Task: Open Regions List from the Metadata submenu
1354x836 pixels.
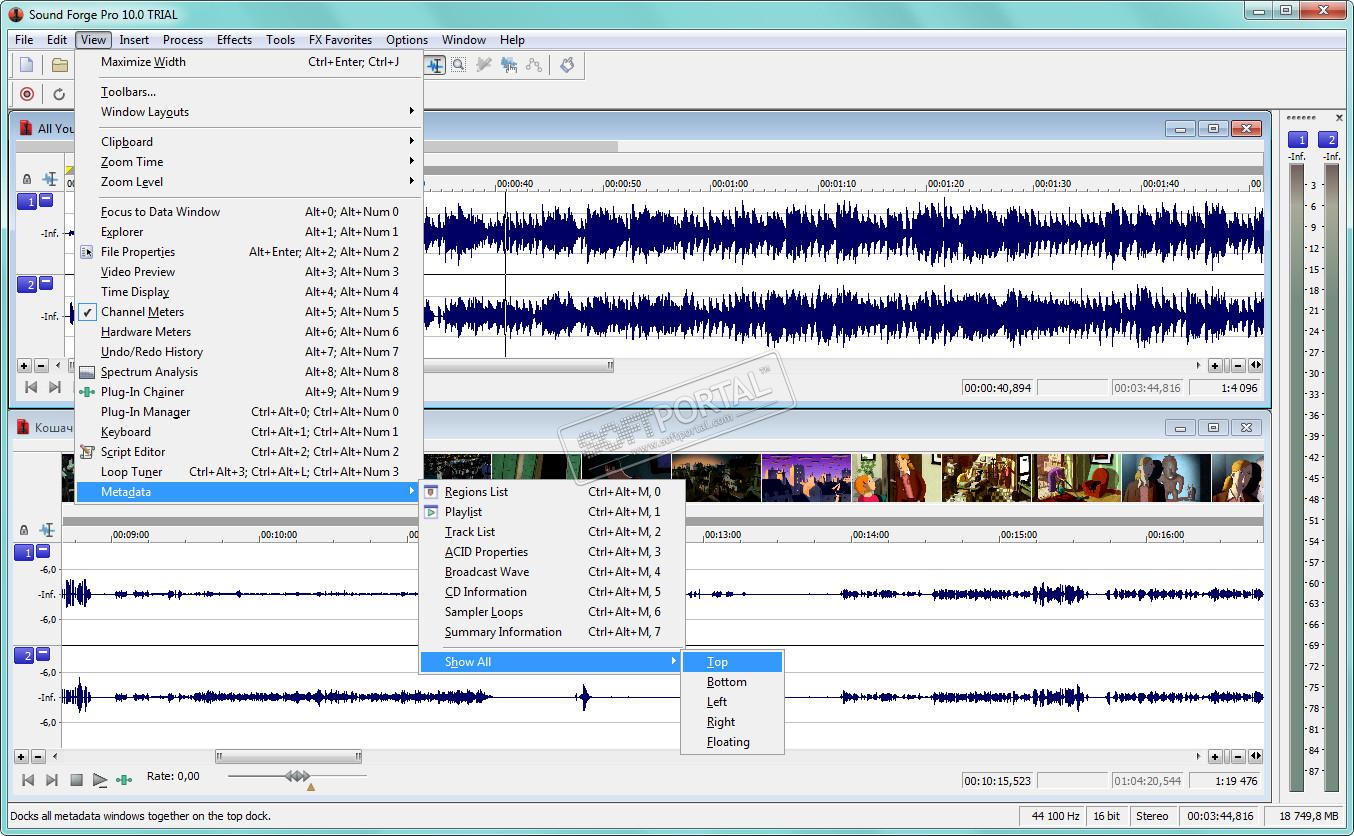Action: point(476,492)
